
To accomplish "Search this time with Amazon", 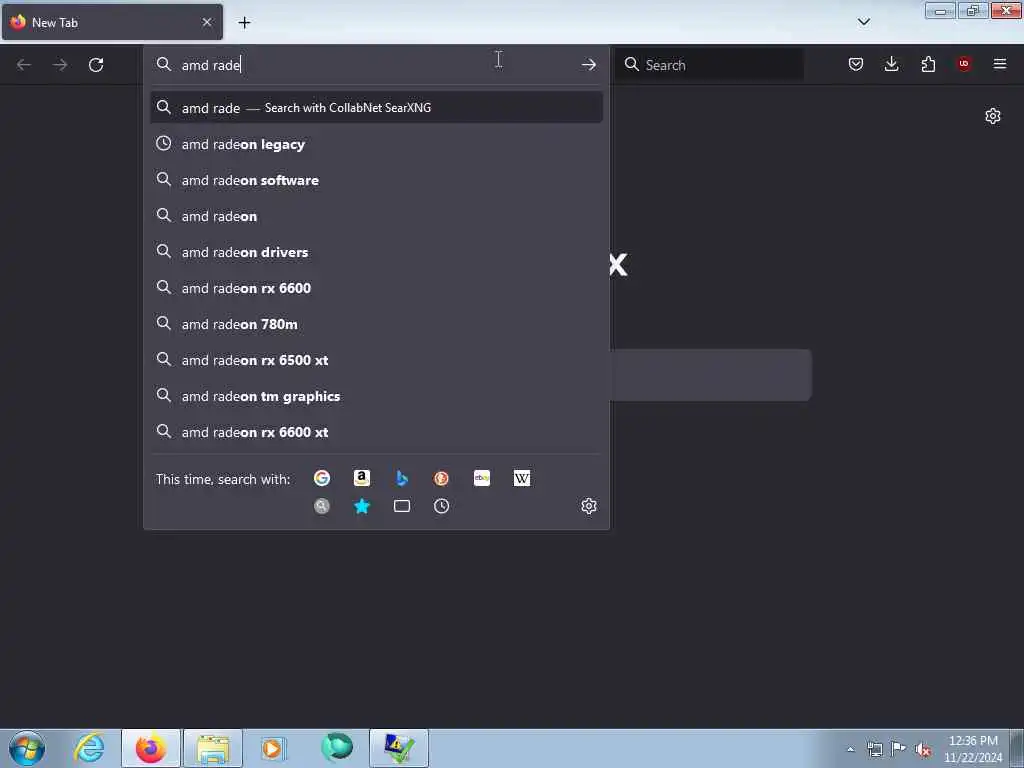I will click(x=362, y=478).
